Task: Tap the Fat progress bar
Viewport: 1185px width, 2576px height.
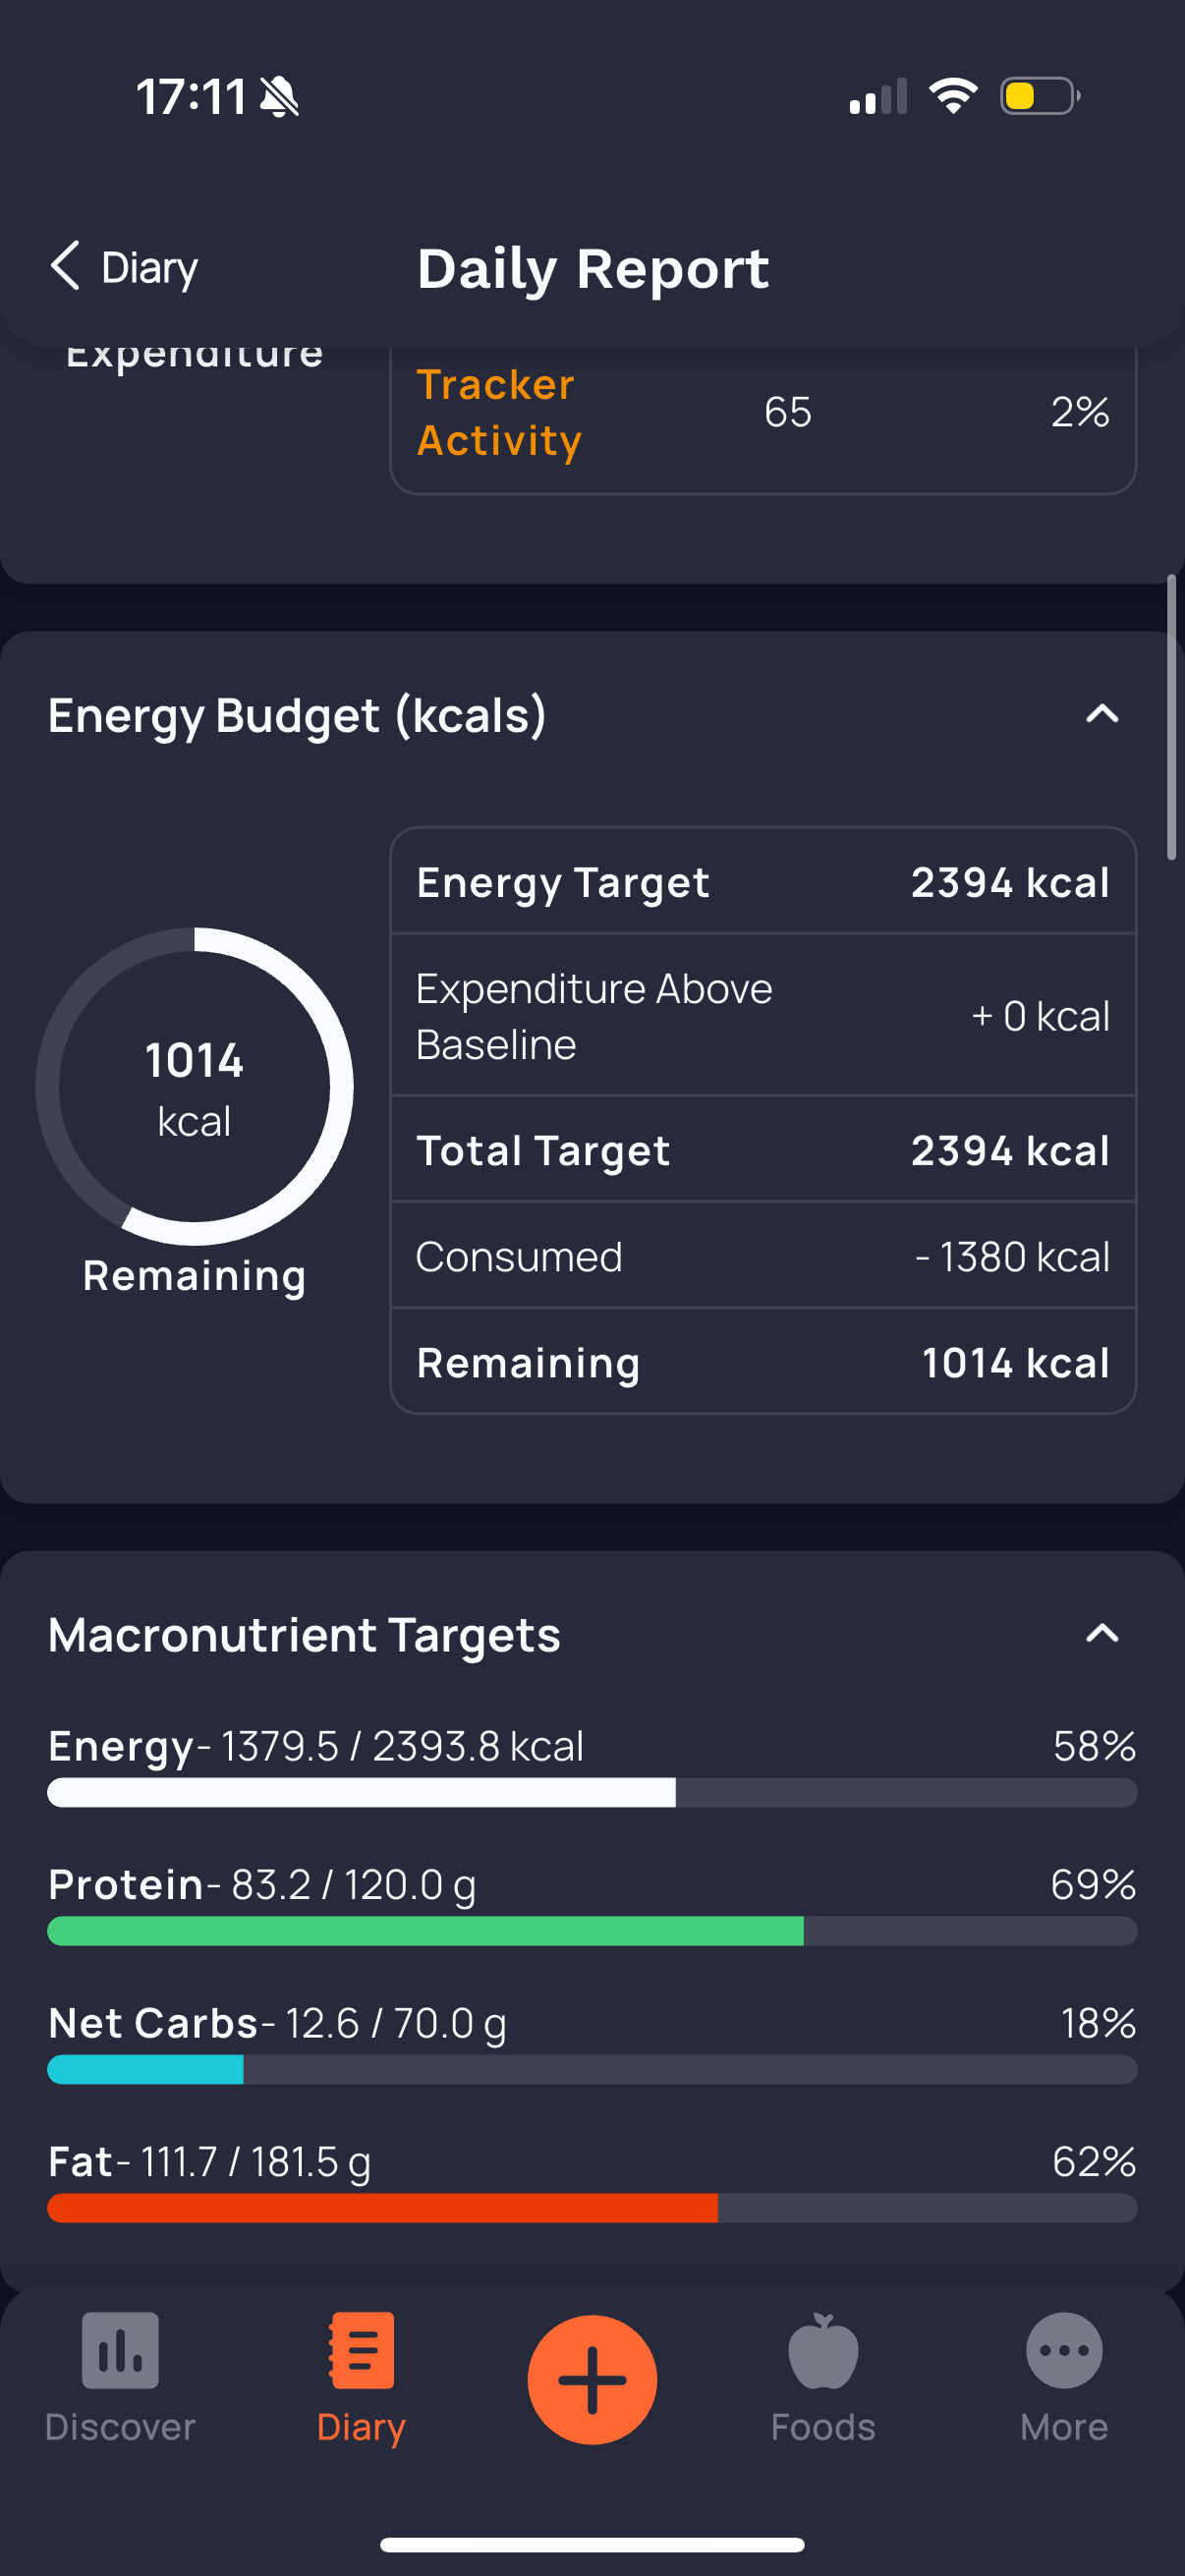Action: pos(592,2208)
